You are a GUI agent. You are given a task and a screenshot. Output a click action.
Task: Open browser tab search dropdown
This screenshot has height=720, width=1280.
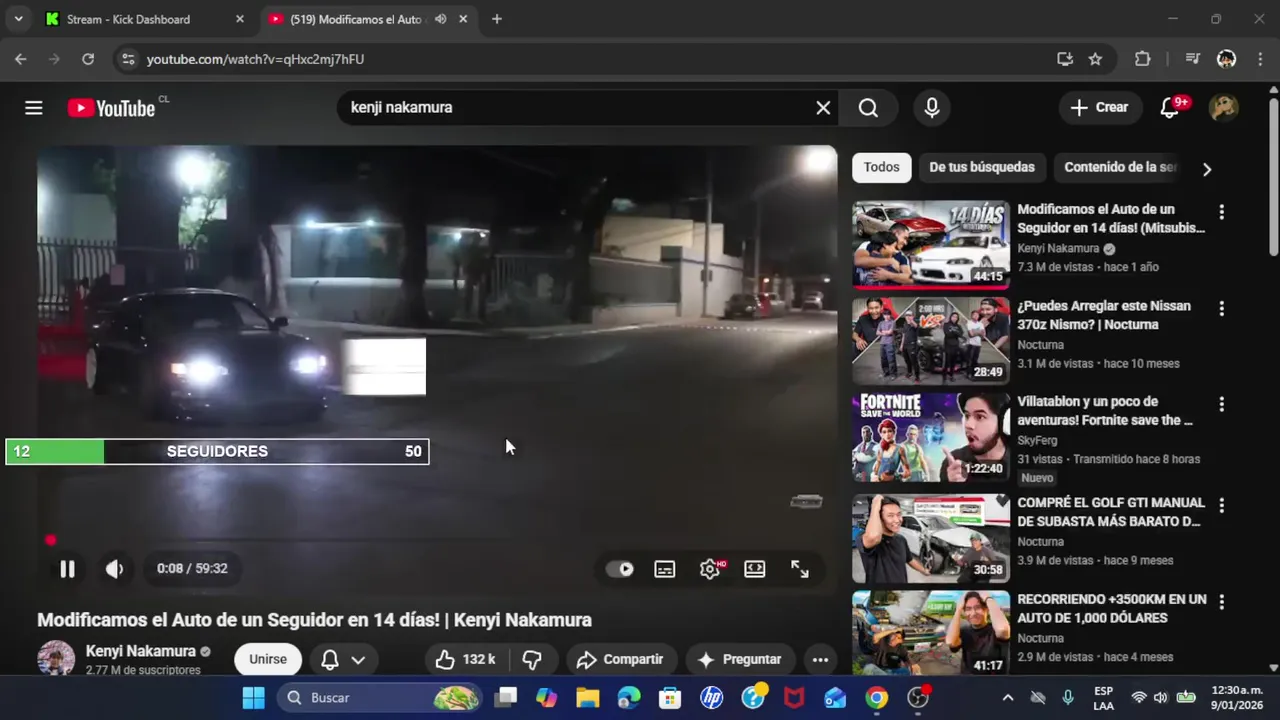18,19
